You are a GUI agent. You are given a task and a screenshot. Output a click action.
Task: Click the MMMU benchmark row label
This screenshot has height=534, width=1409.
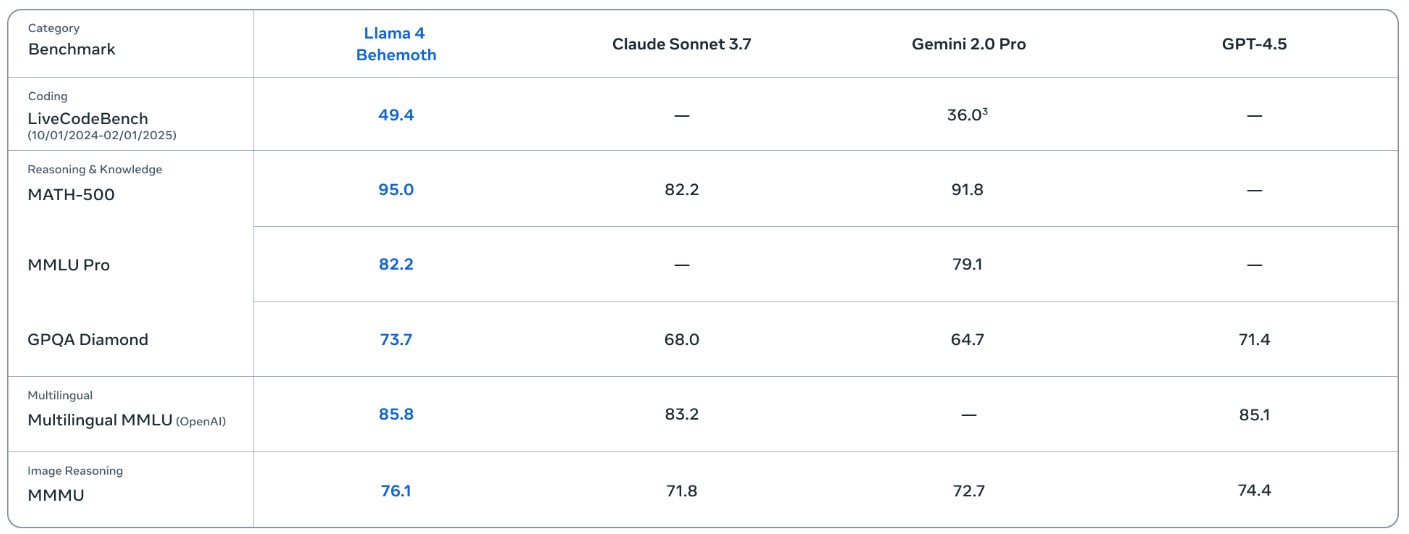(56, 494)
